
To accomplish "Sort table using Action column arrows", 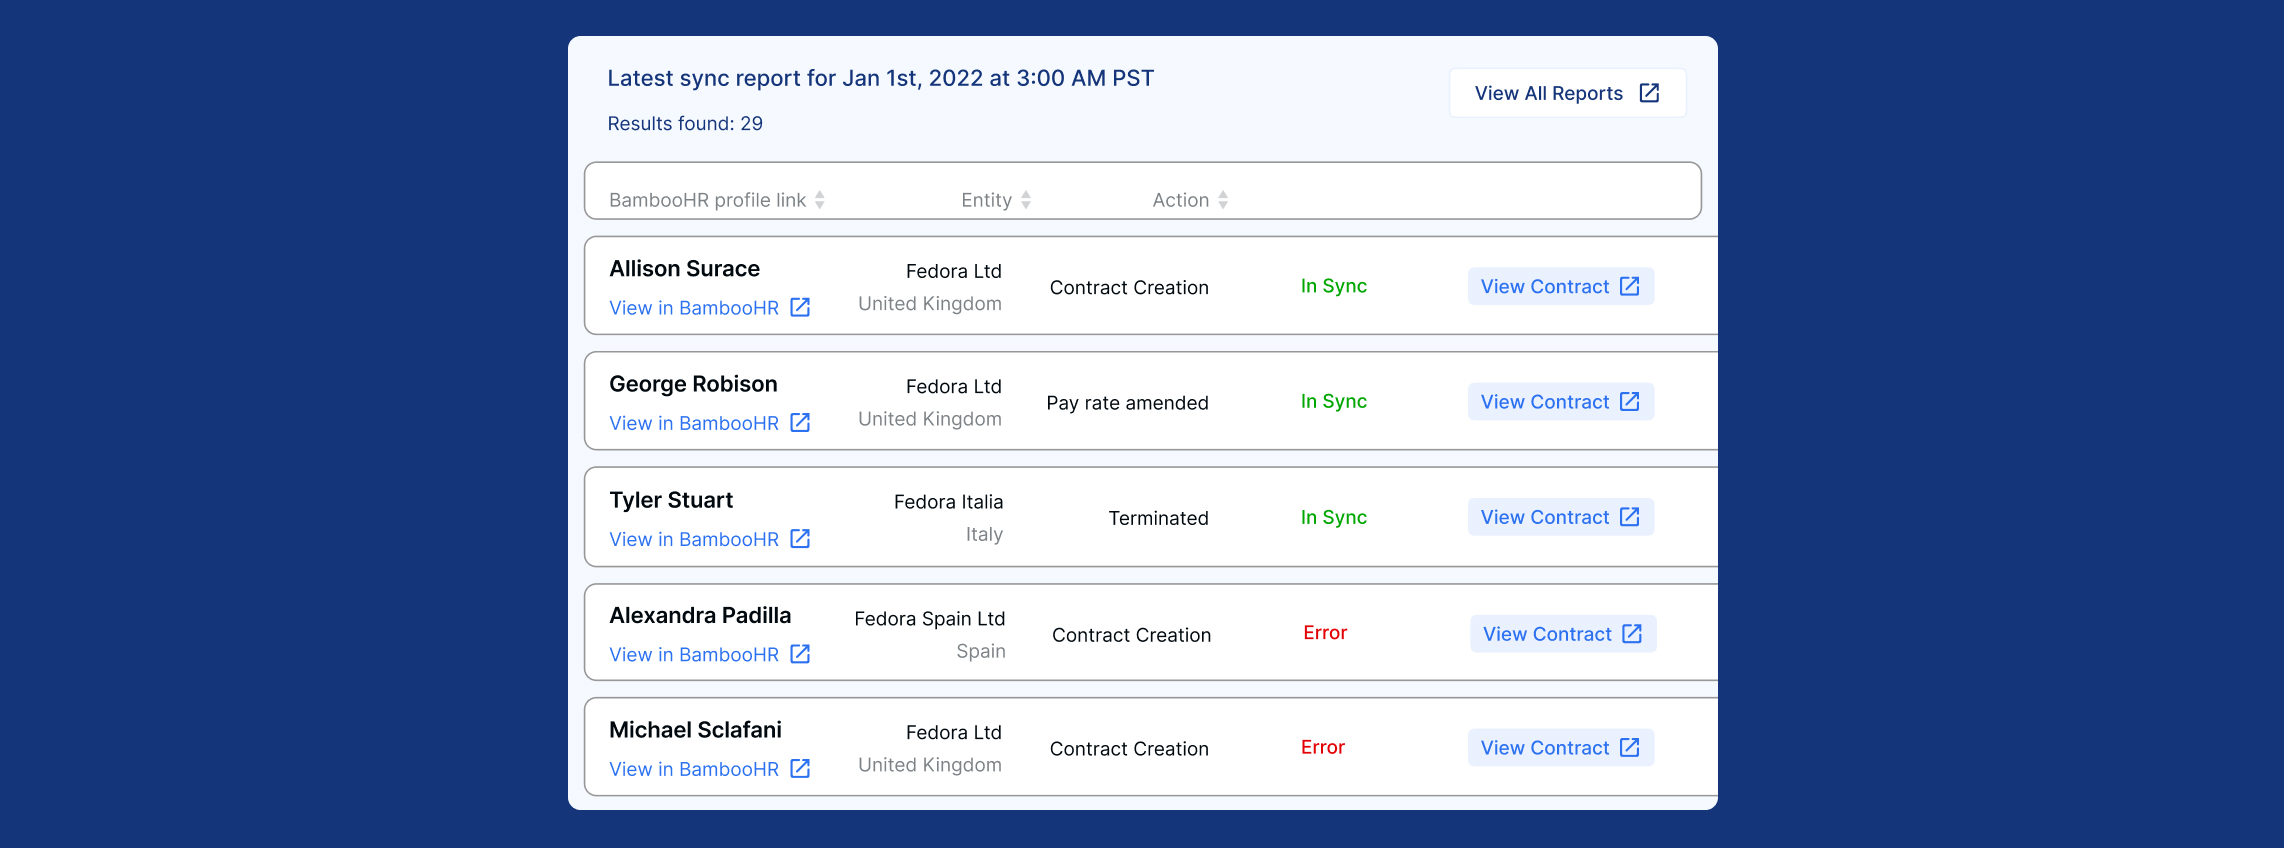I will click(x=1222, y=200).
